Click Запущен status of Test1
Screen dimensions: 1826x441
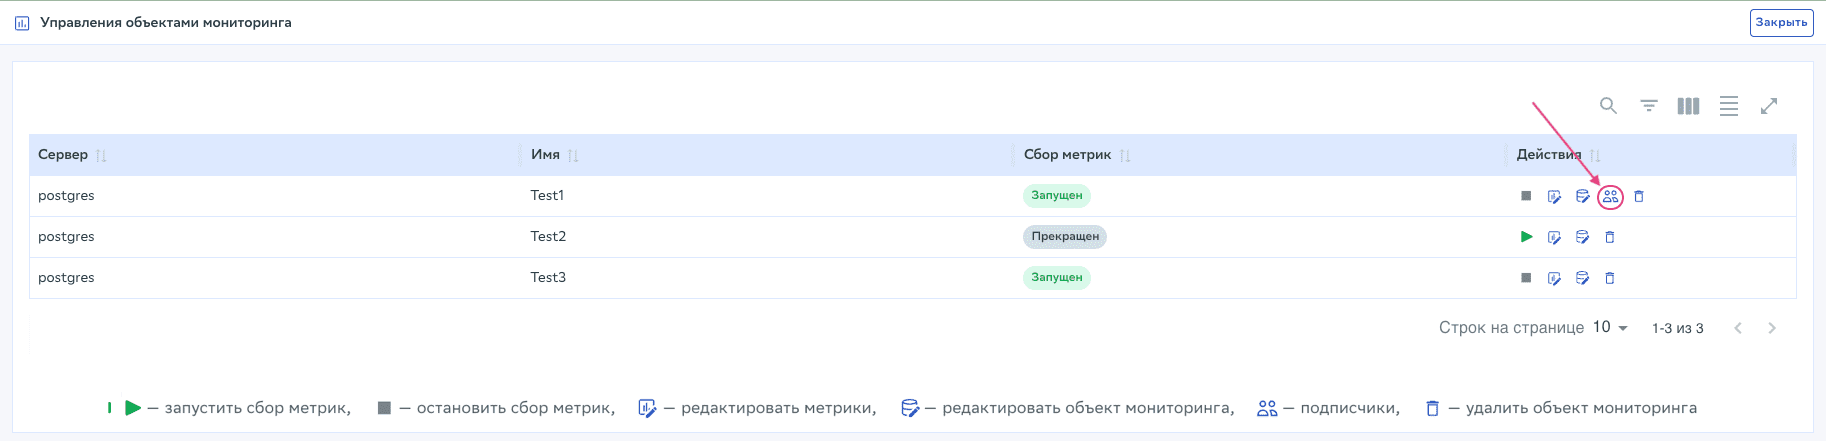click(x=1056, y=196)
